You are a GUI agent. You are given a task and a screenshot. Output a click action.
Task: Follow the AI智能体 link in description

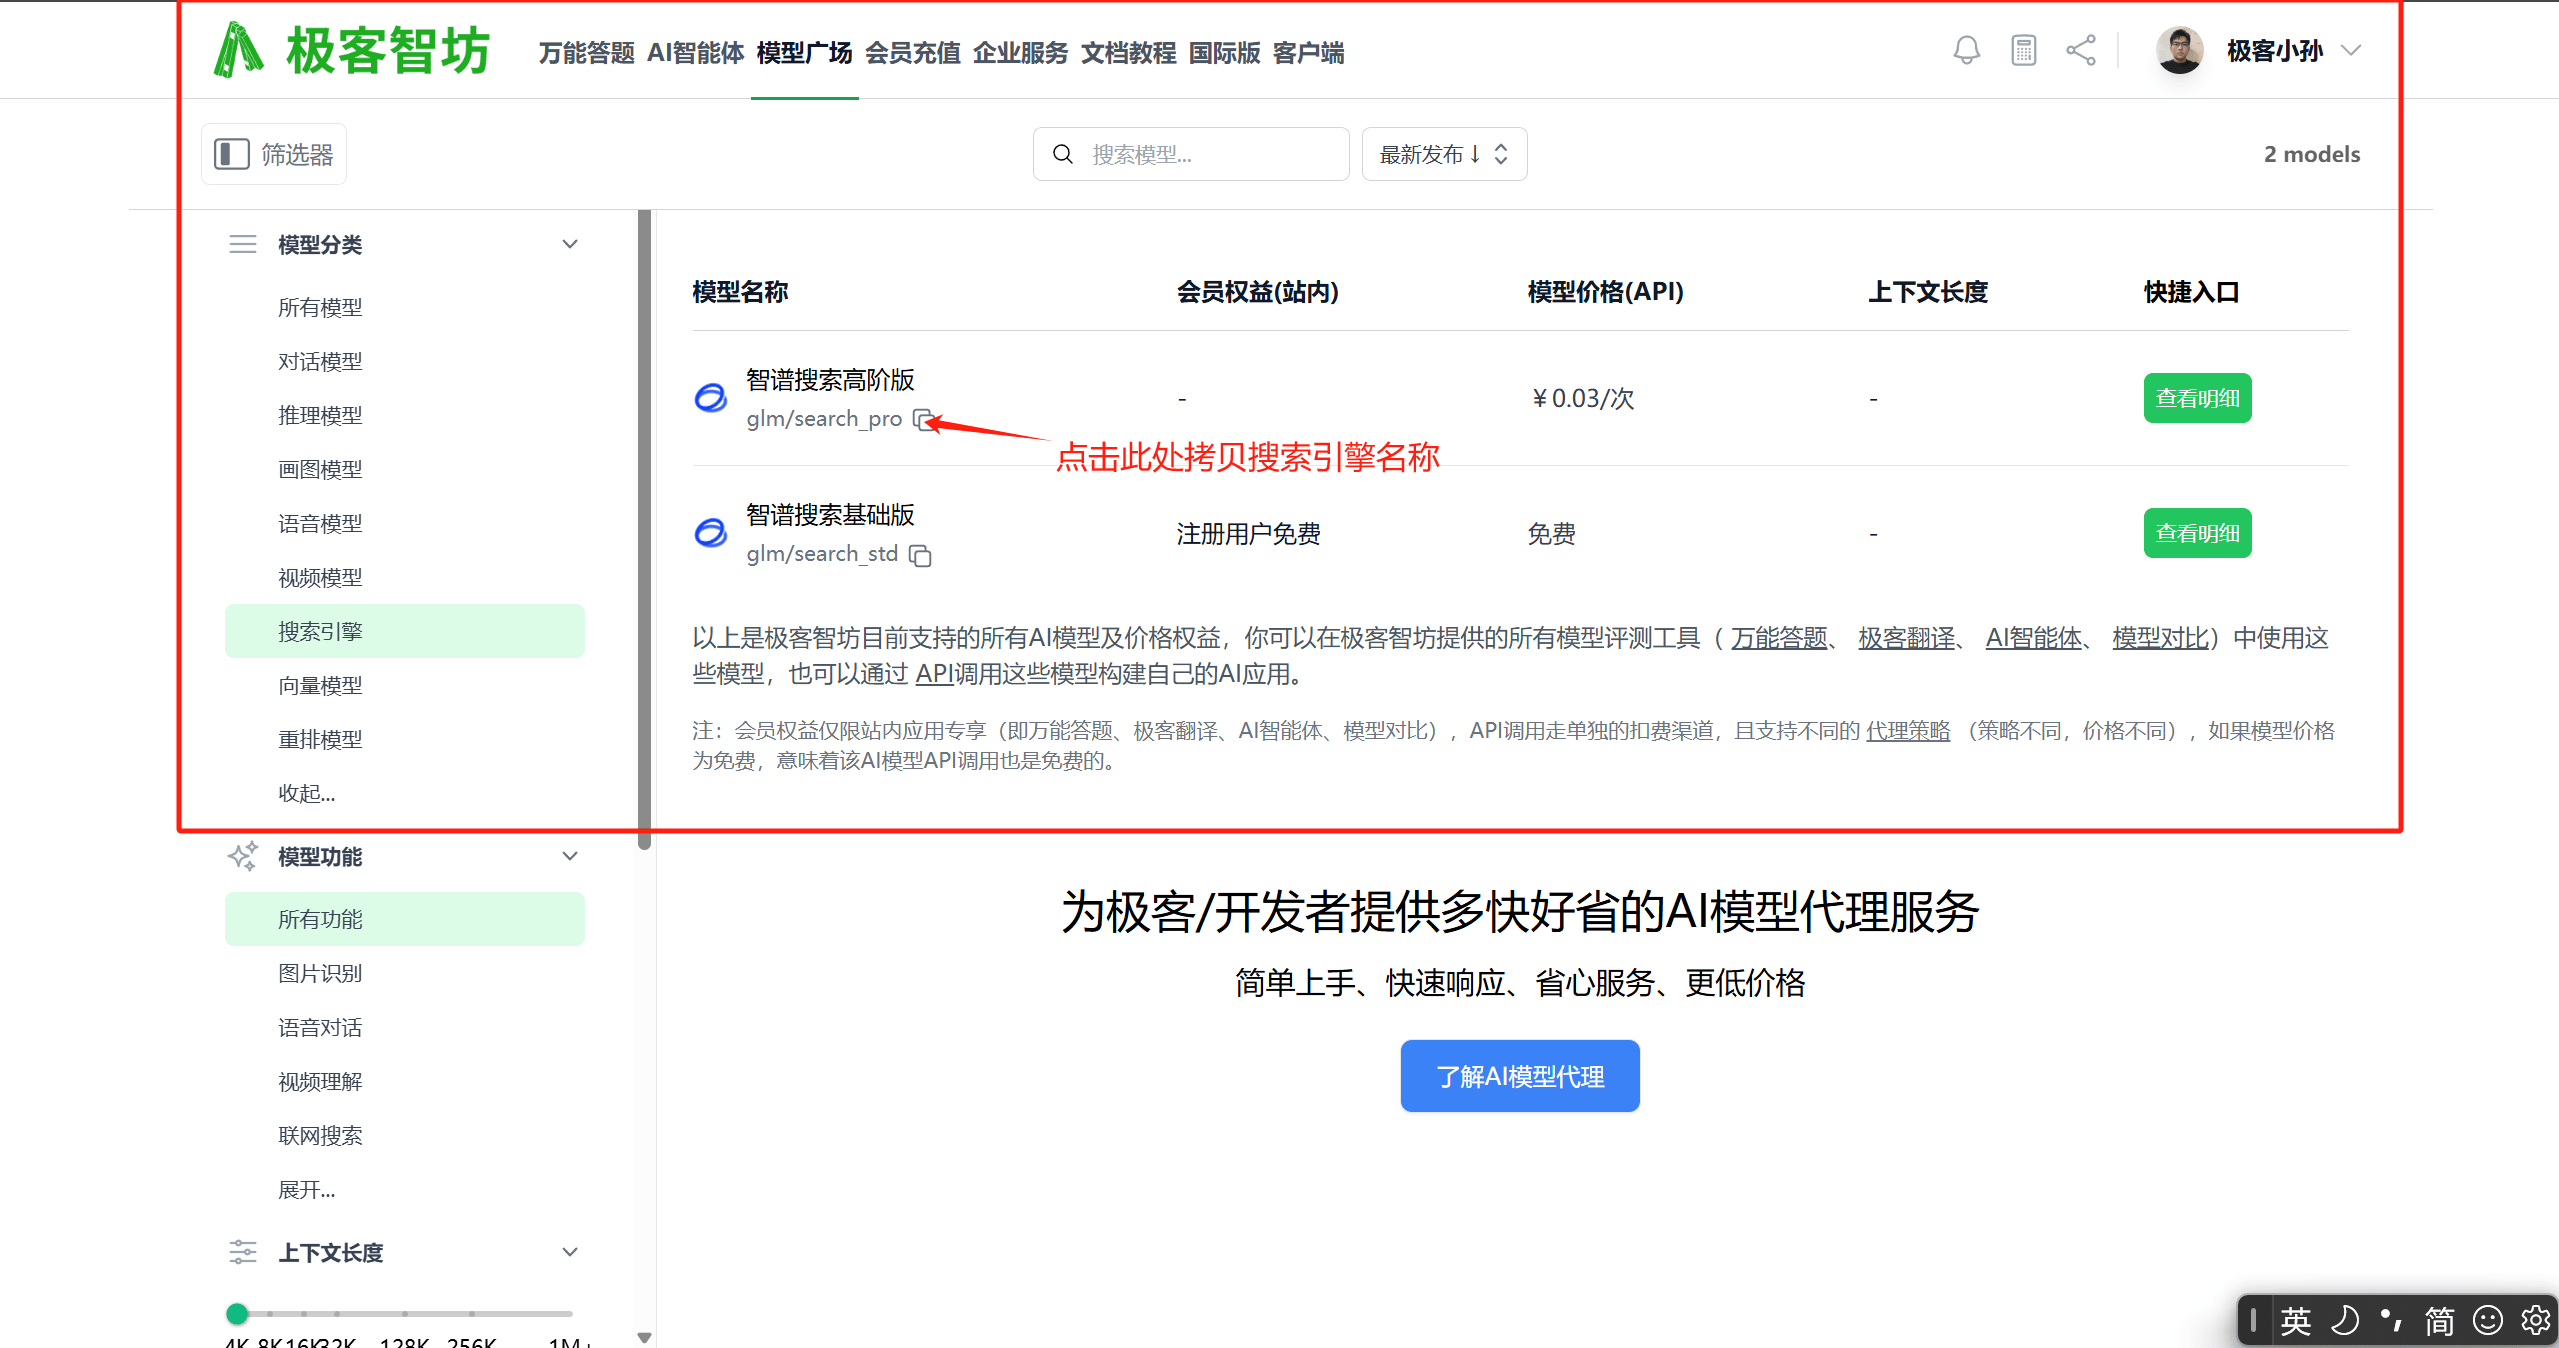click(2034, 638)
